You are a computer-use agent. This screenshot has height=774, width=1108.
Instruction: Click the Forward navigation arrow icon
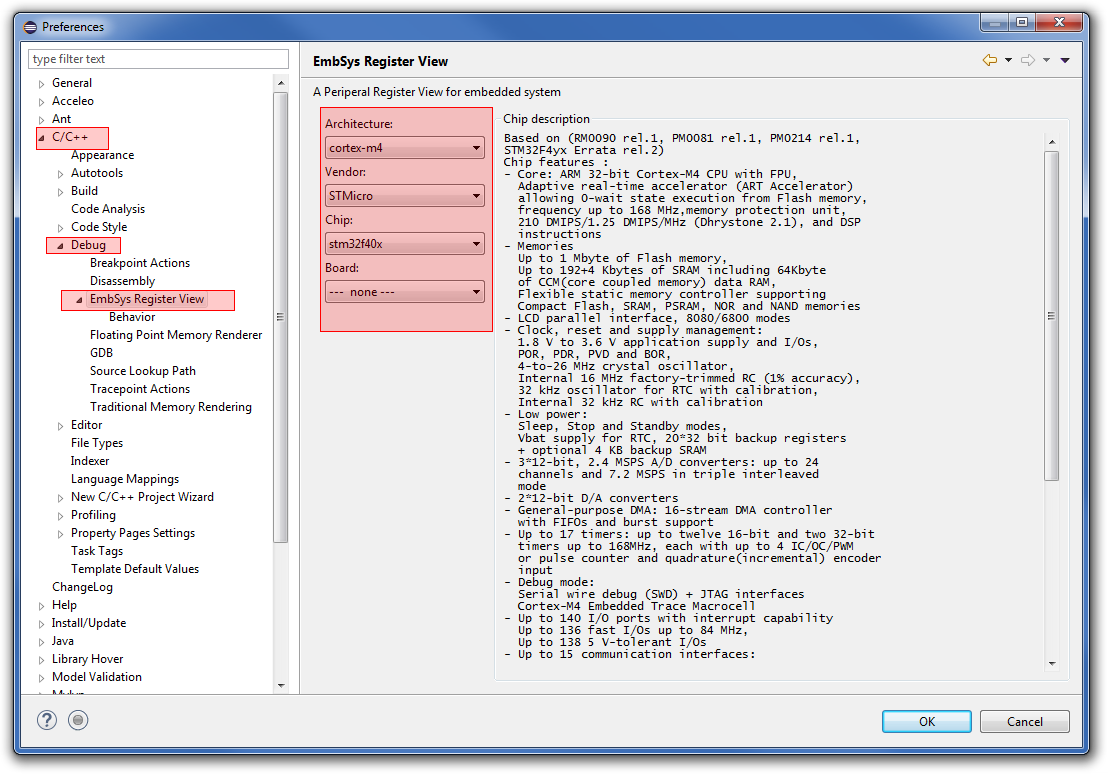pyautogui.click(x=1027, y=60)
